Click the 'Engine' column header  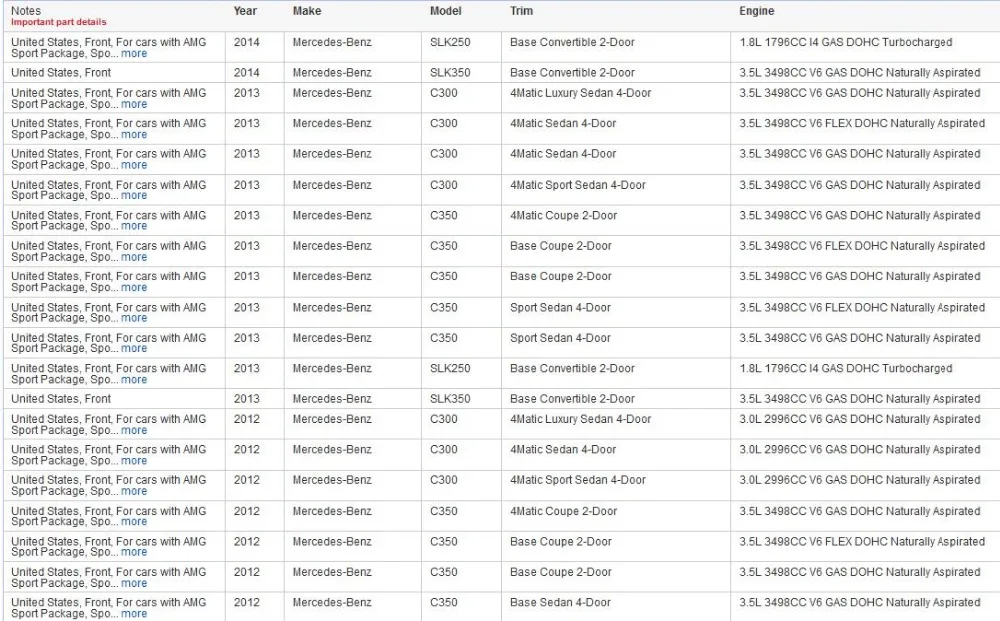click(756, 11)
